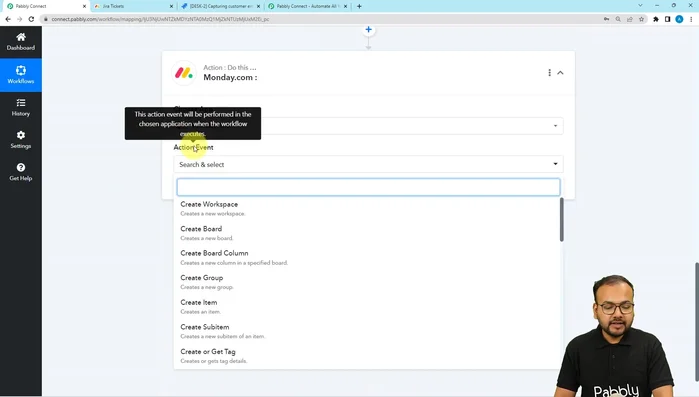
Task: Reload the current page
Action: [31, 19]
